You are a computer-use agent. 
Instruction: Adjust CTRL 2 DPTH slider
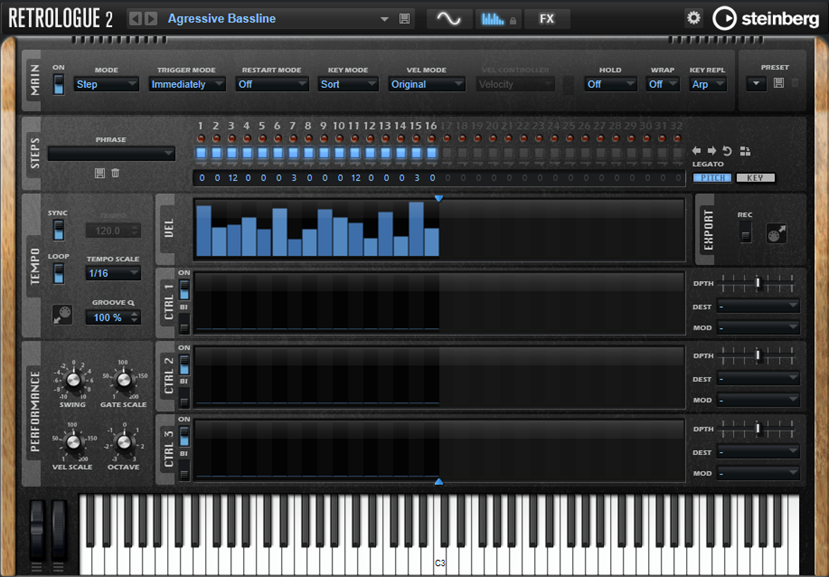(758, 356)
